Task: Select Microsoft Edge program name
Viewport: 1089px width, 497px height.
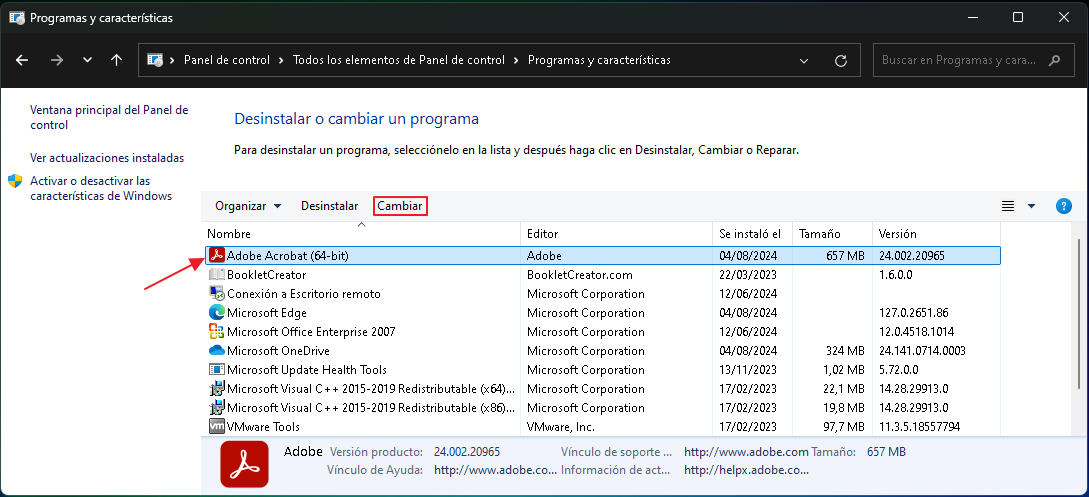Action: pyautogui.click(x=267, y=313)
